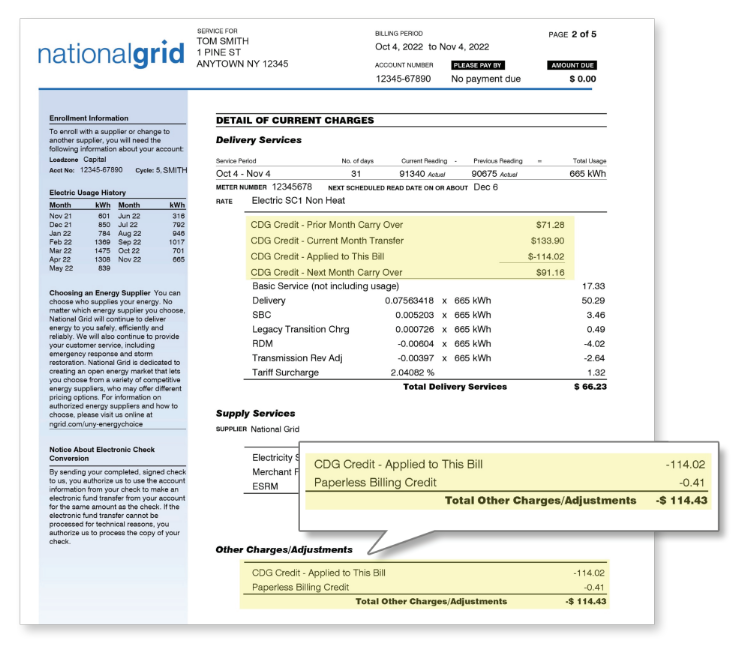Click Other Charges/Adjustments section heading
Image resolution: width=756 pixels, height=648 pixels.
[x=284, y=550]
